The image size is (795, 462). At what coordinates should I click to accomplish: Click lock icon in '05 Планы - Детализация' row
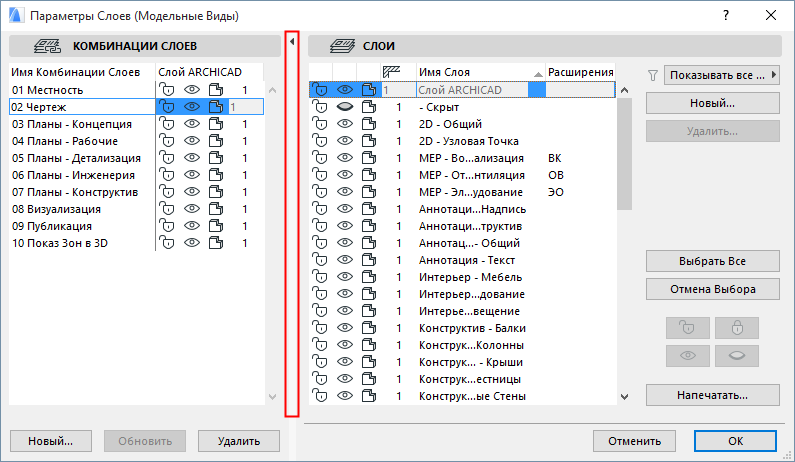pyautogui.click(x=166, y=158)
